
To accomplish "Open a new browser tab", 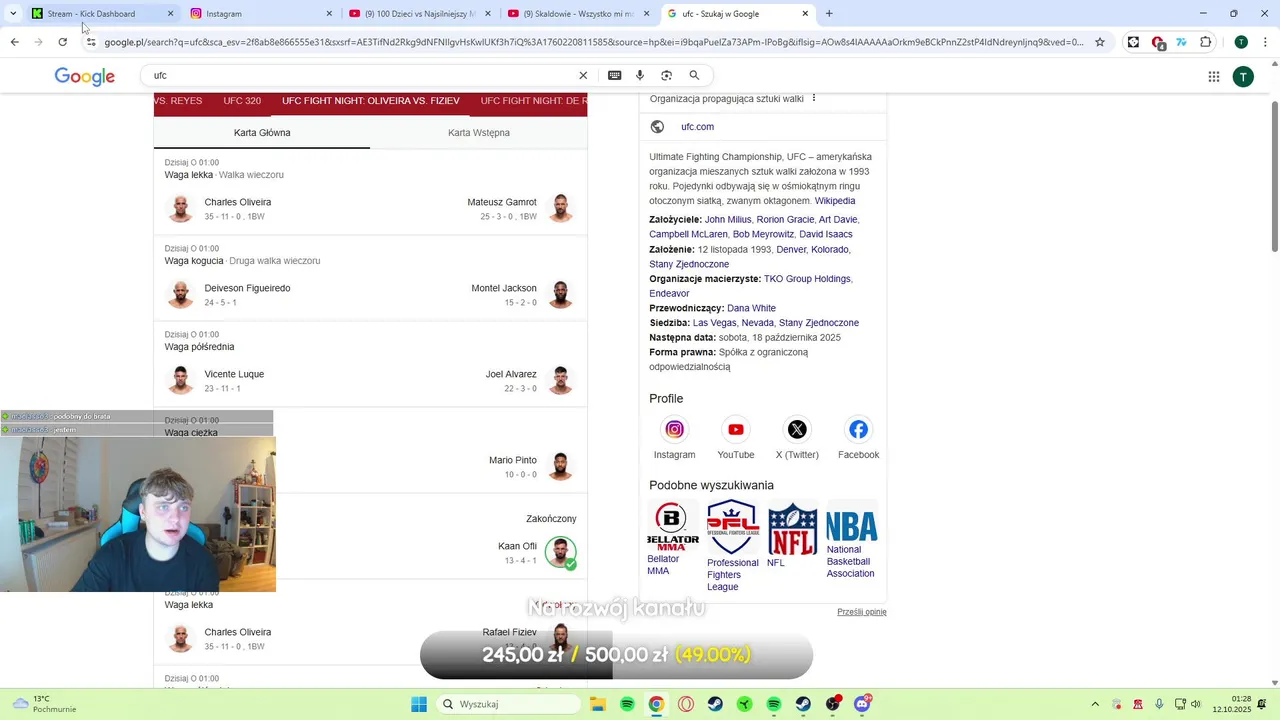I will coord(829,13).
